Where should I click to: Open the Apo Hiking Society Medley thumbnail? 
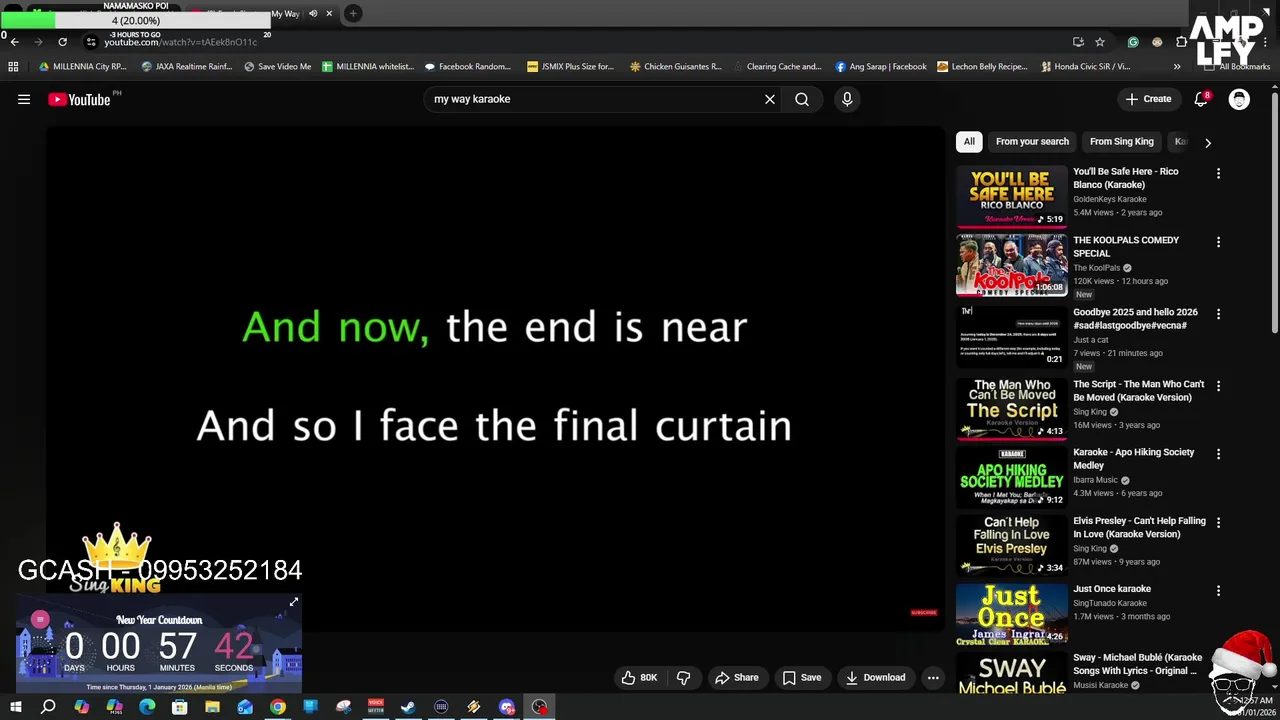tap(1012, 477)
